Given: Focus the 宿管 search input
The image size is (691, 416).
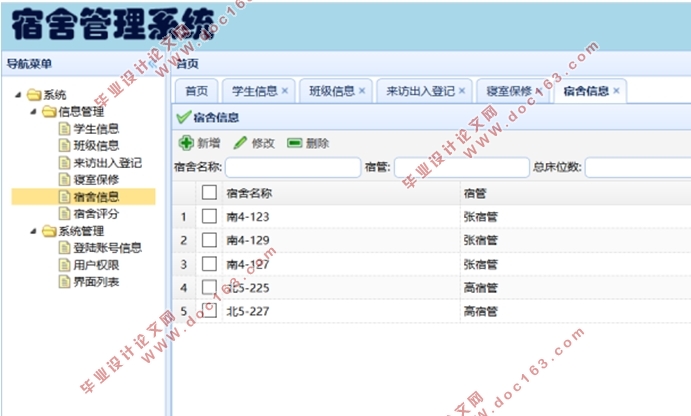Looking at the screenshot, I should pyautogui.click(x=462, y=167).
